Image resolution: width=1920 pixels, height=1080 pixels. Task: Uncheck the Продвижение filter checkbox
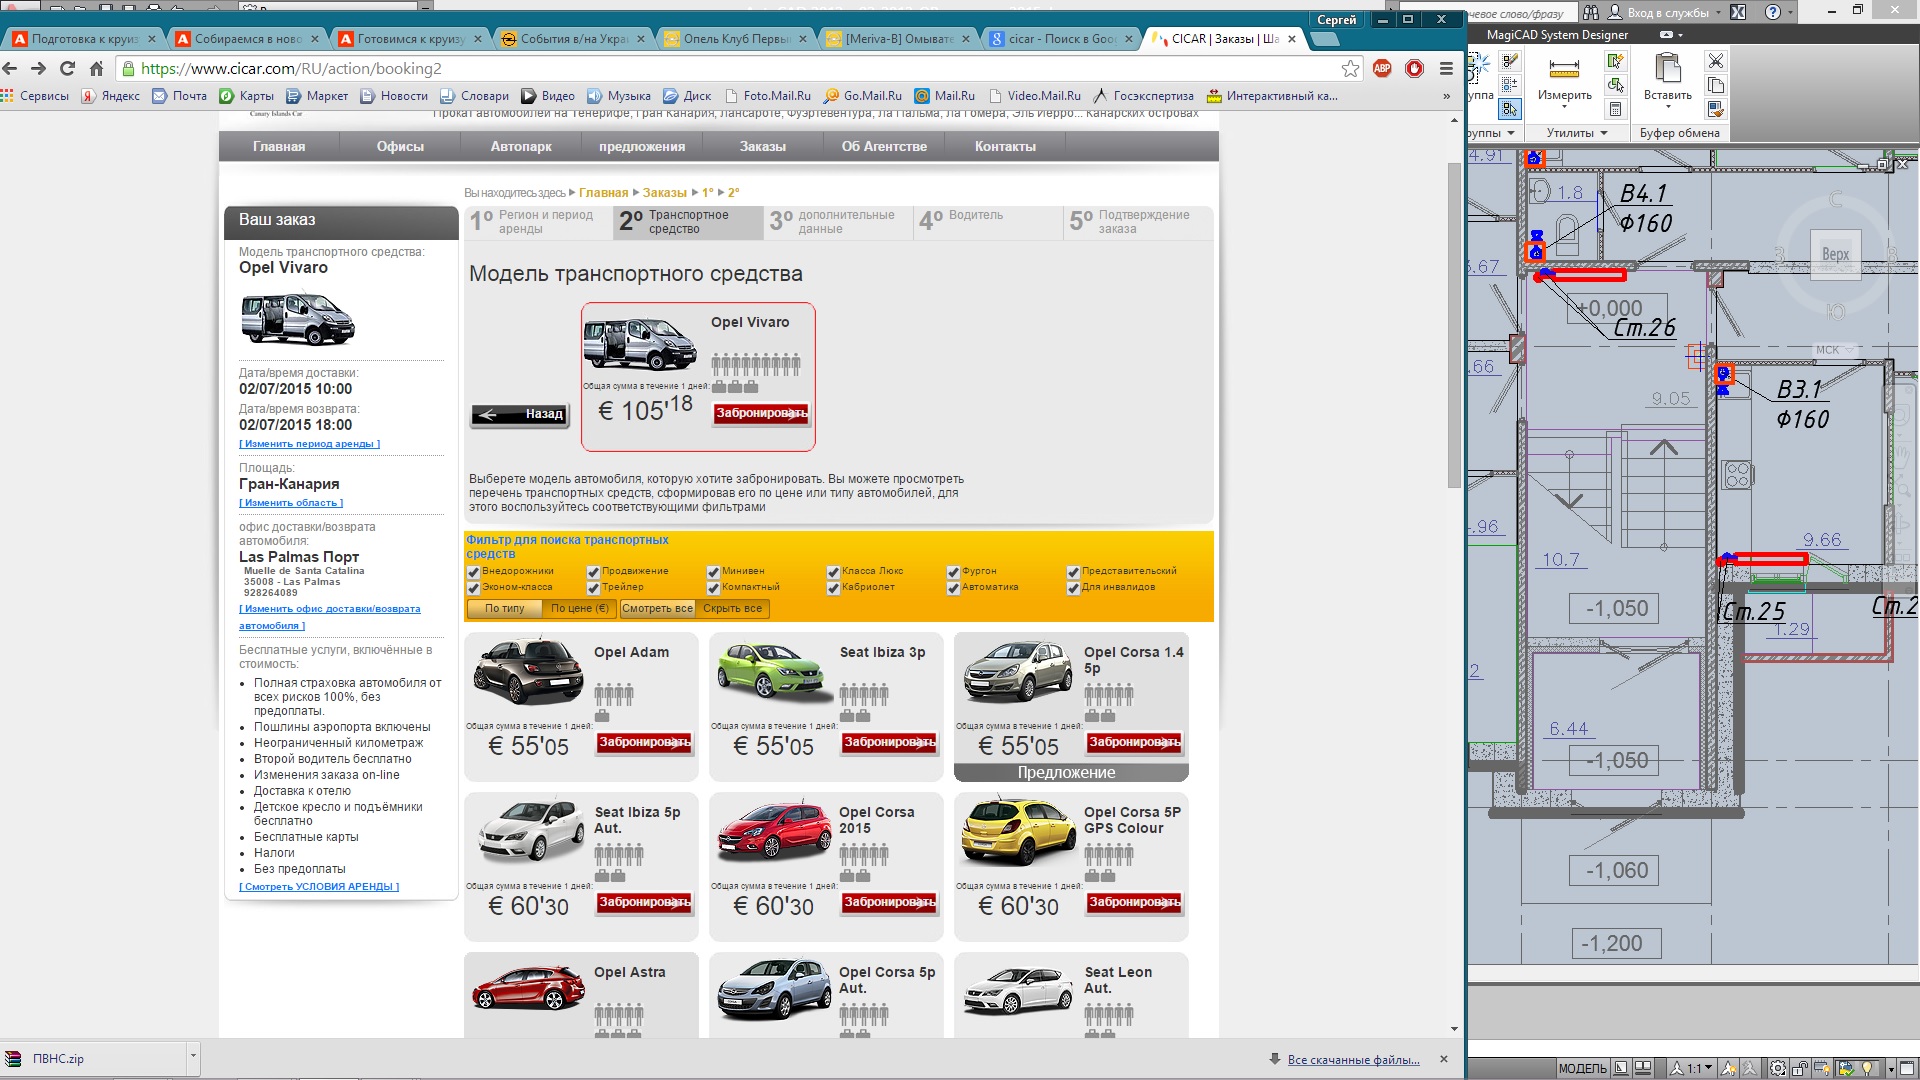pos(593,572)
